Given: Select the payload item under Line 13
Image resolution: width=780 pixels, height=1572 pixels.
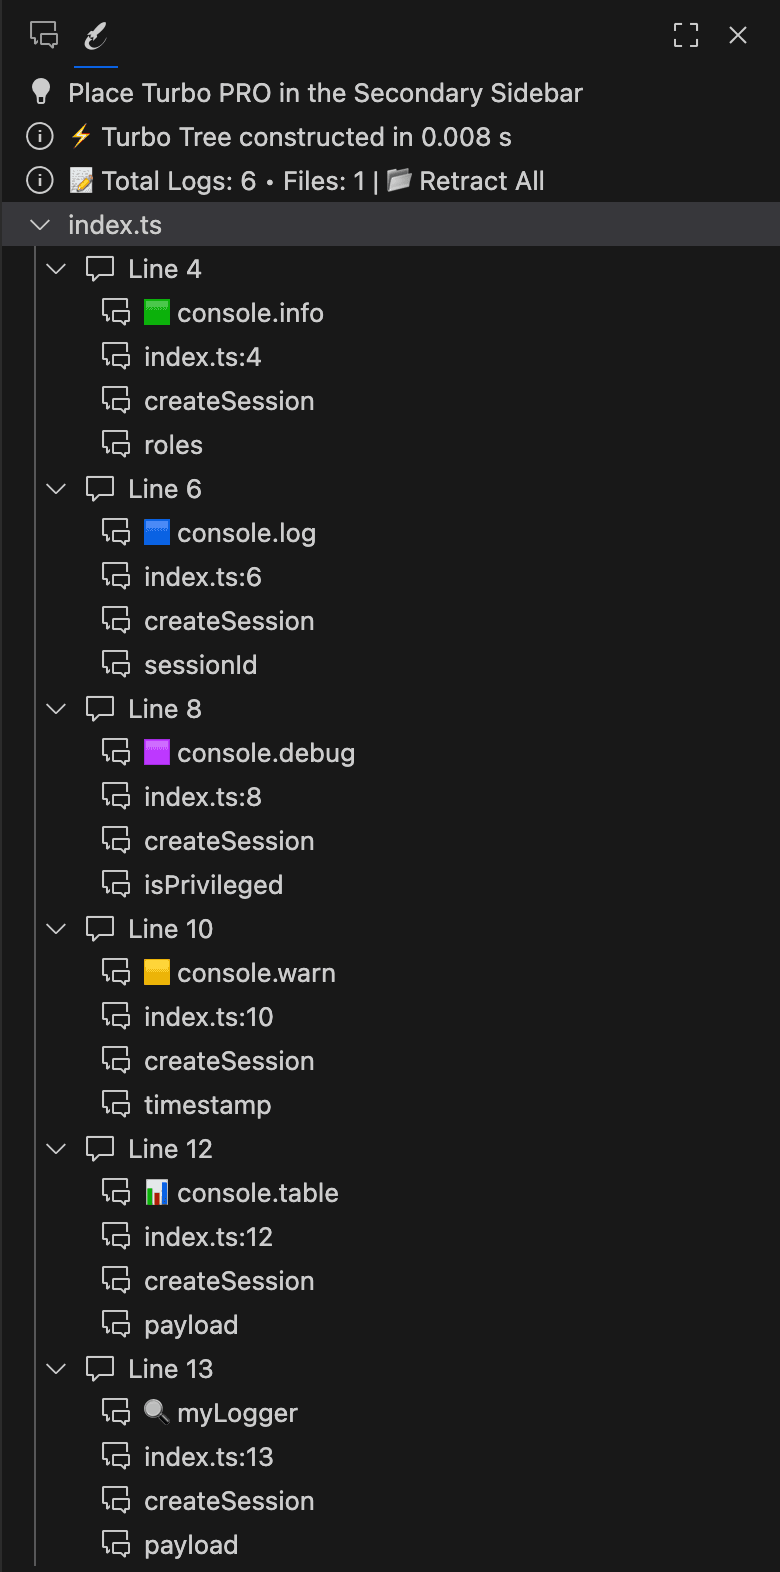Looking at the screenshot, I should point(190,1544).
